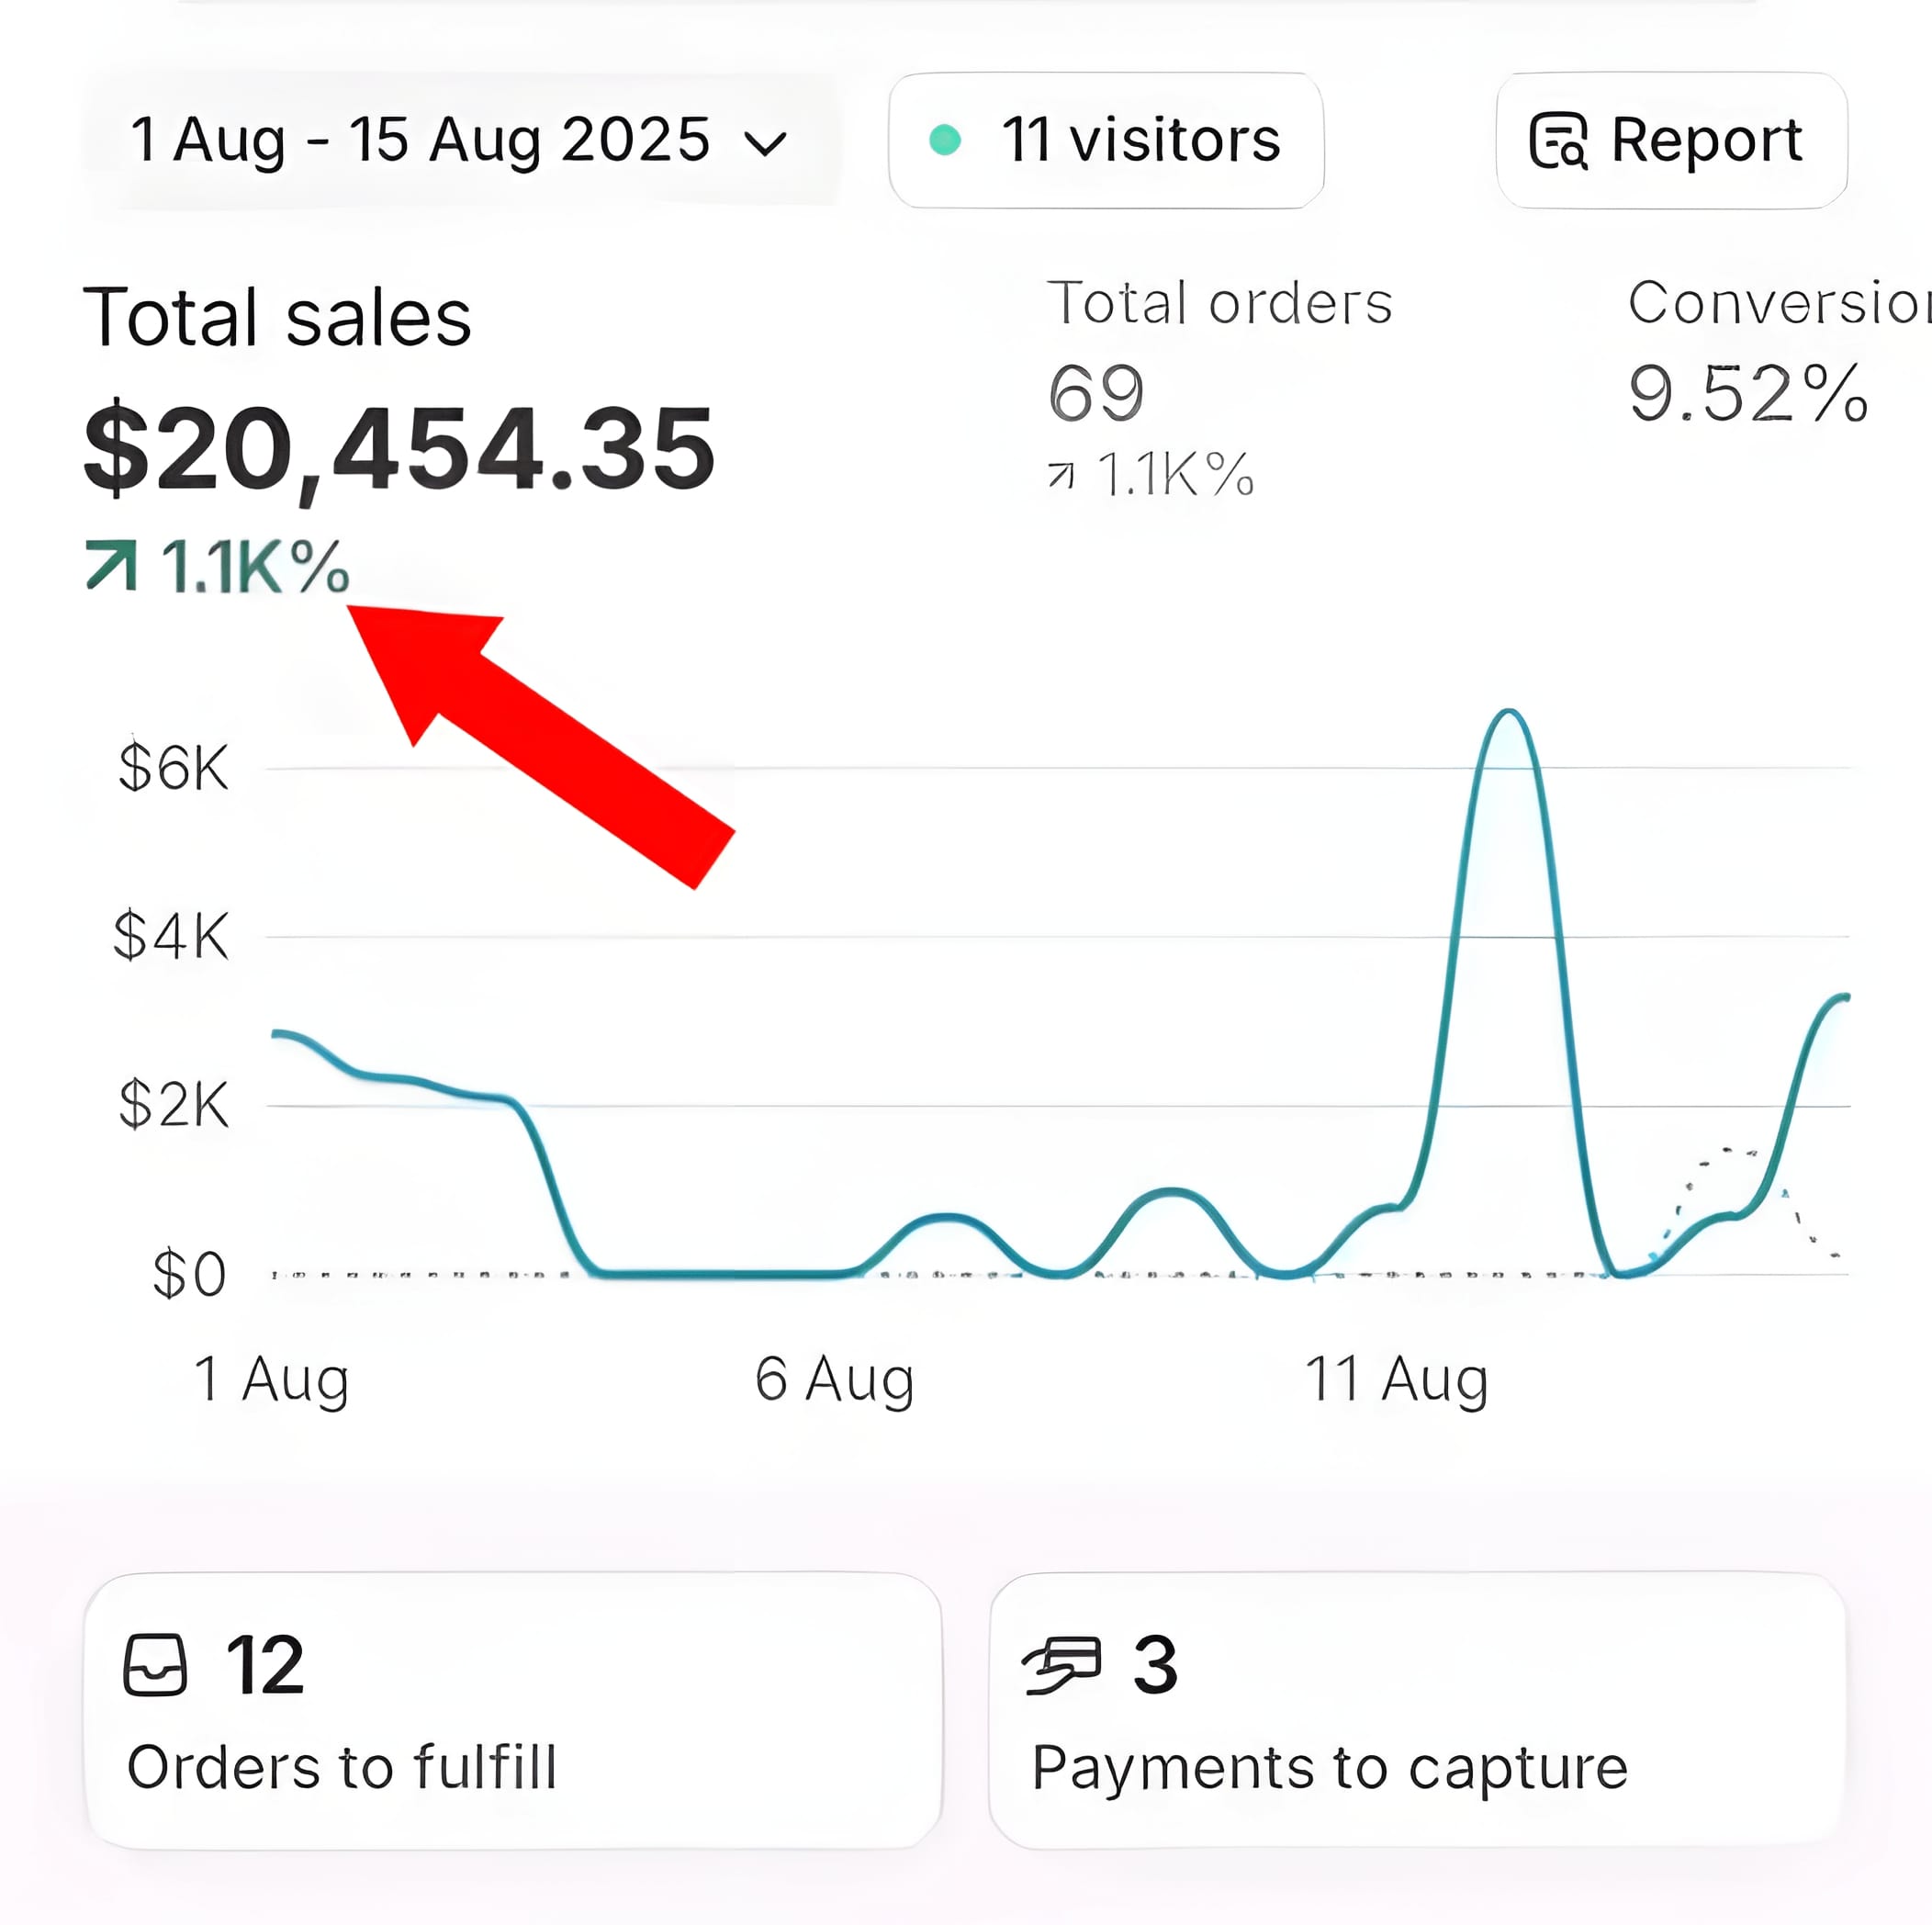Click the 11 Aug axis label

pos(1396,1380)
